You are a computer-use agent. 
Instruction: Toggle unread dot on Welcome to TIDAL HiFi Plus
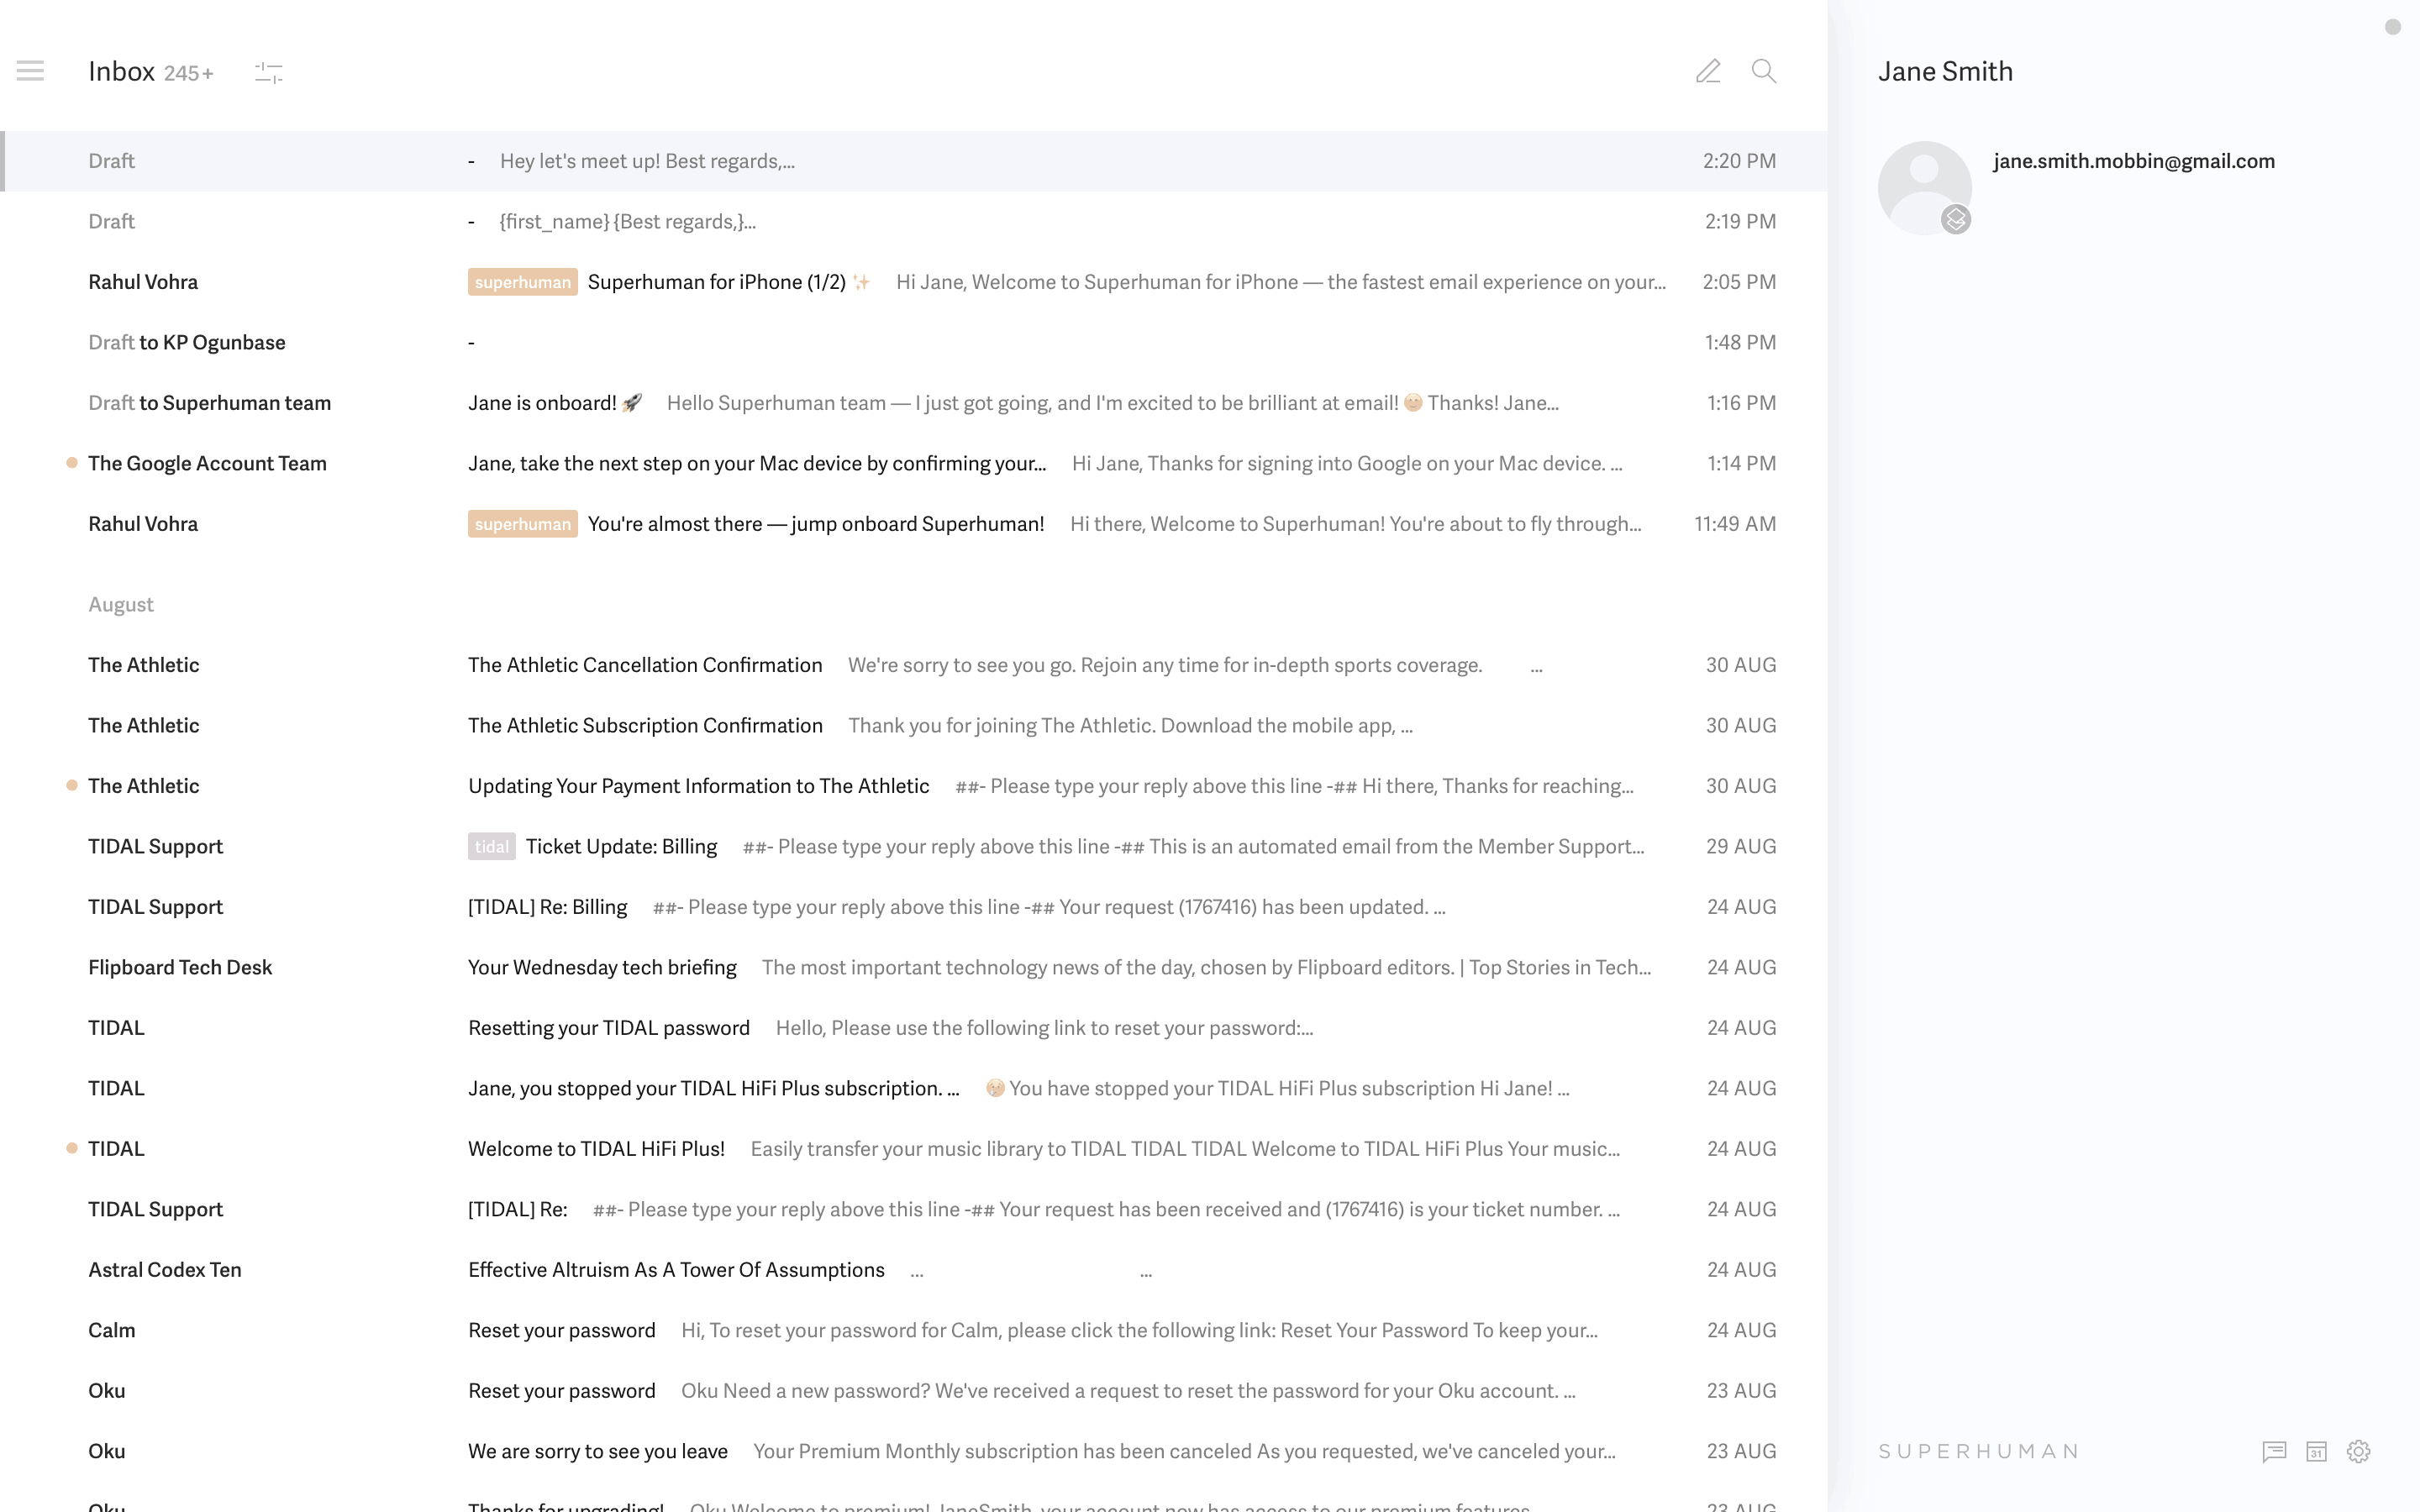click(x=72, y=1148)
